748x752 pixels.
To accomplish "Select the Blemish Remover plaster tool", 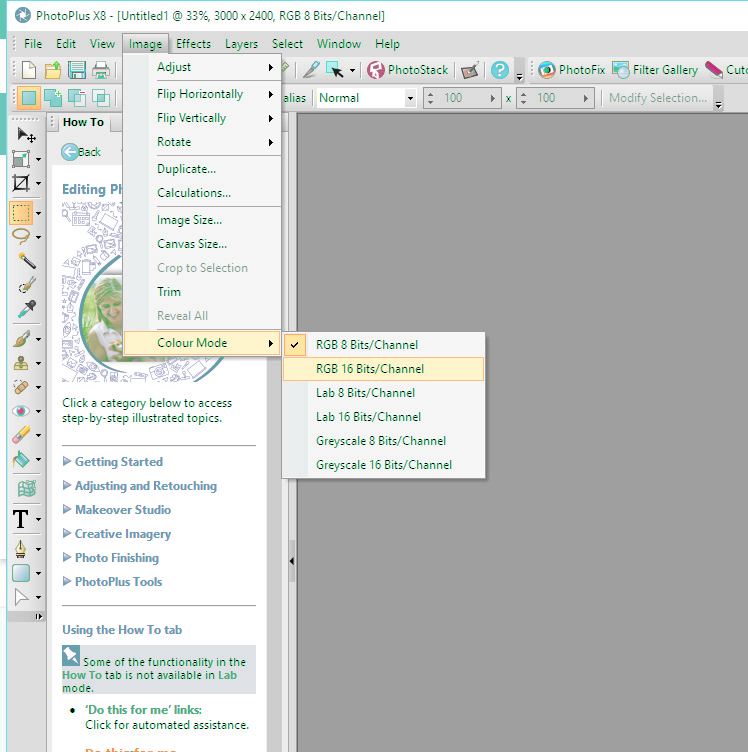I will 22,387.
